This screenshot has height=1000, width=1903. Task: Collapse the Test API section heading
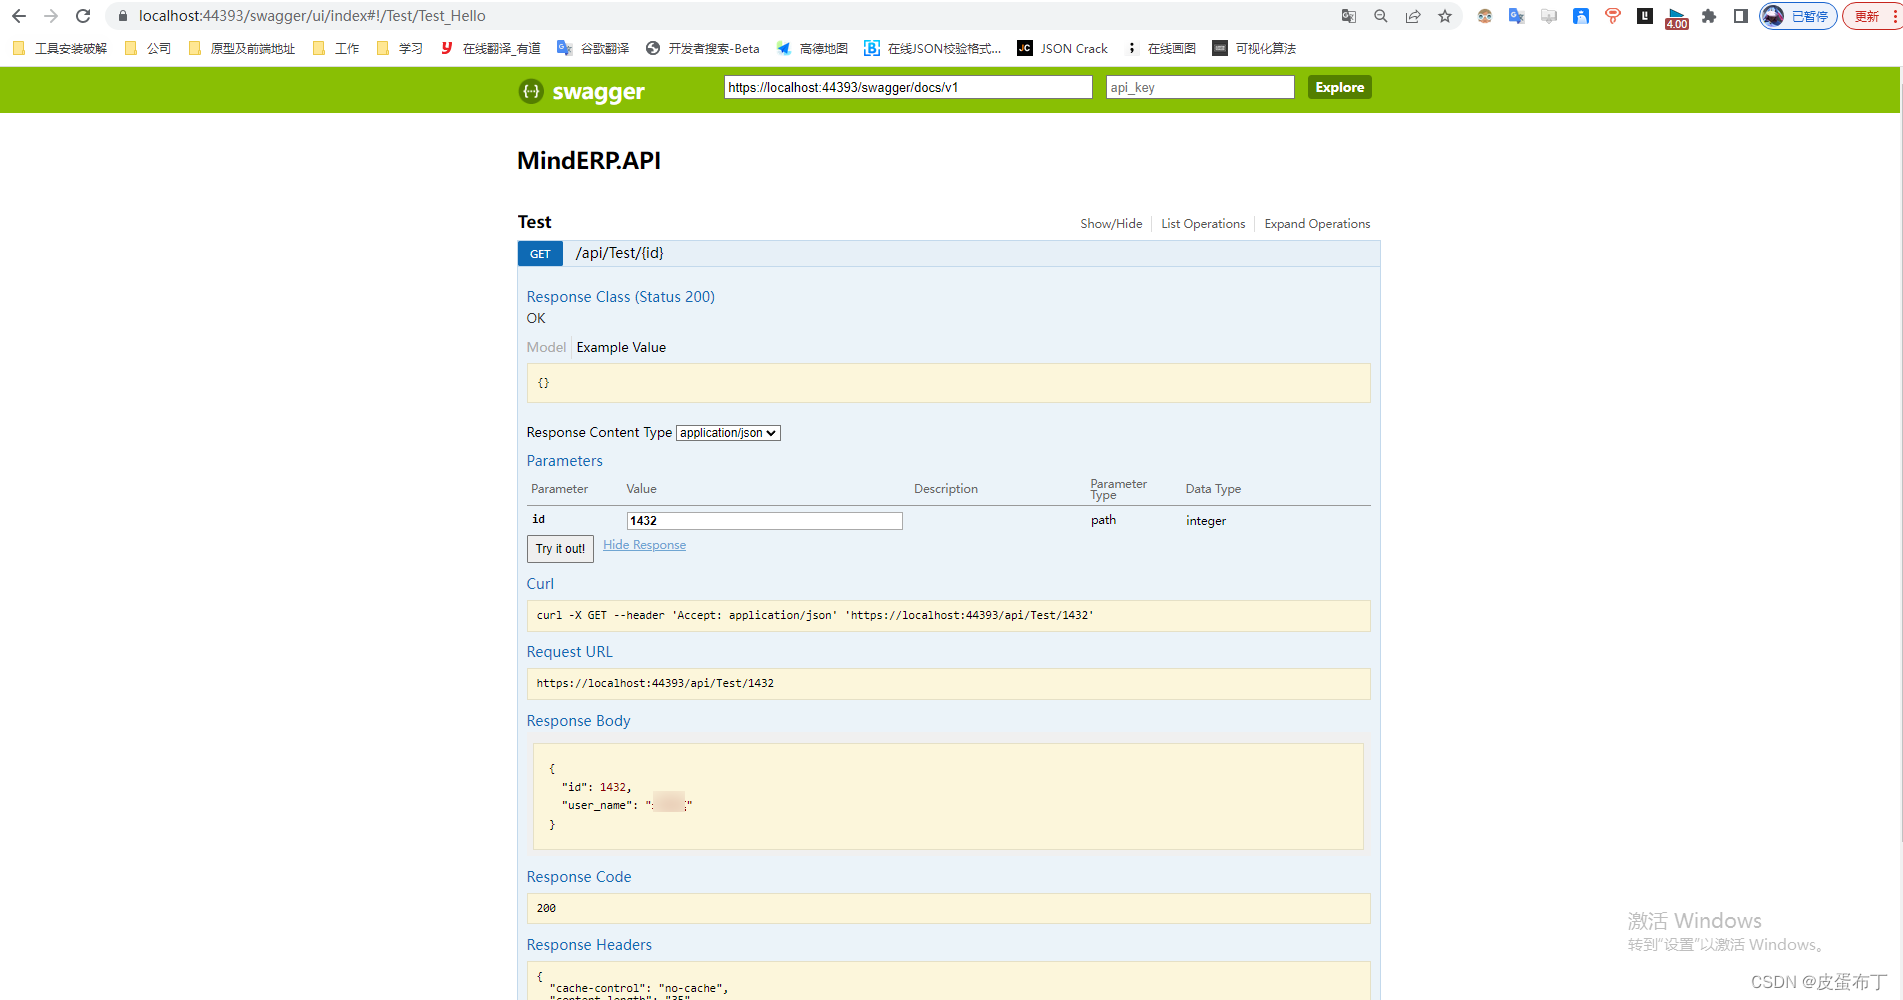[x=535, y=222]
